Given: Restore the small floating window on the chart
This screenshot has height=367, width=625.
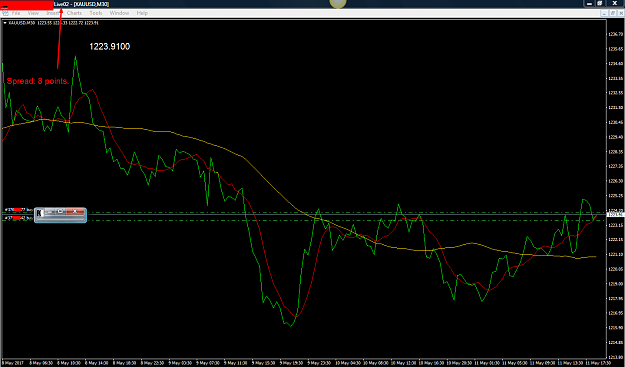Looking at the screenshot, I should tap(60, 212).
